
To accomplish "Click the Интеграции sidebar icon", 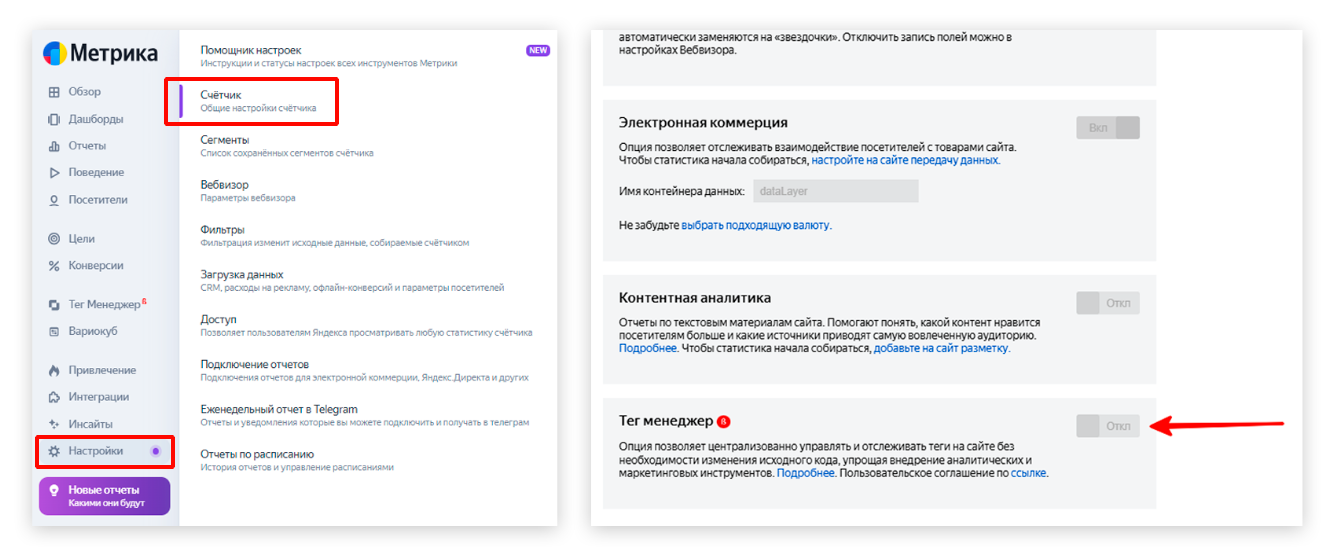I will pos(54,397).
